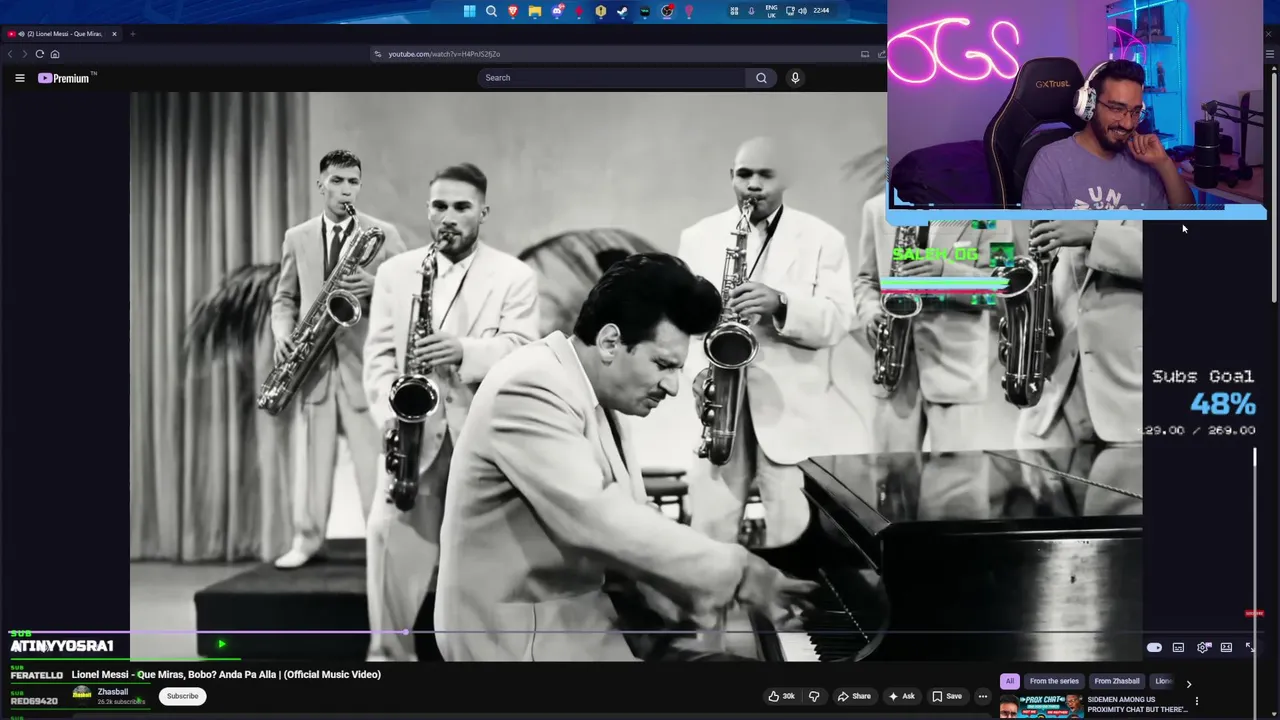Open options menu for Sidemen Among Us video

click(1197, 702)
